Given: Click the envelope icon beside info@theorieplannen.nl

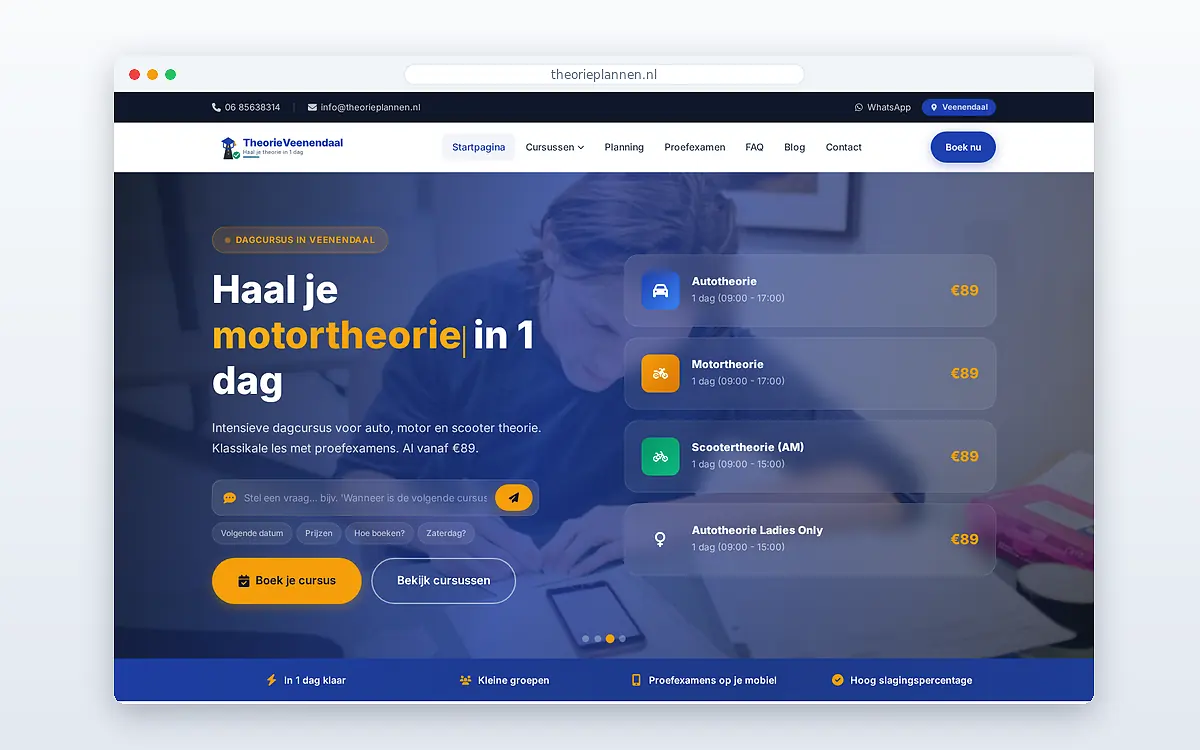Looking at the screenshot, I should pos(312,107).
